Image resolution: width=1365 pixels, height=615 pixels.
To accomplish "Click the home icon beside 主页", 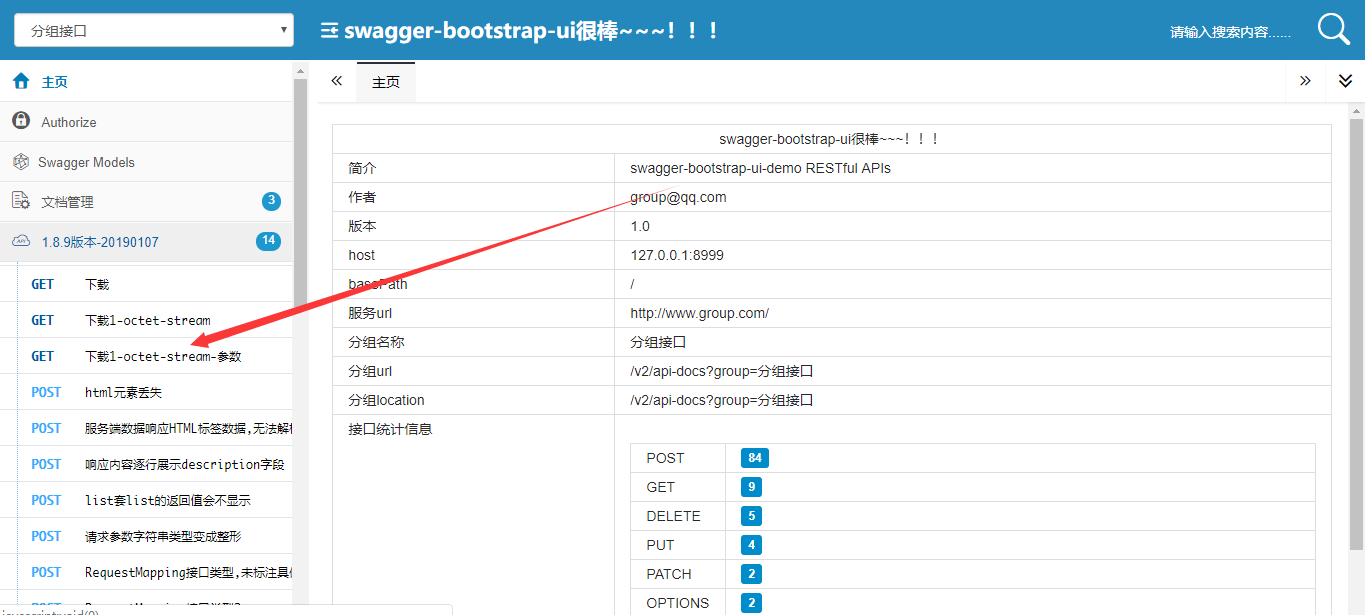I will click(x=21, y=82).
